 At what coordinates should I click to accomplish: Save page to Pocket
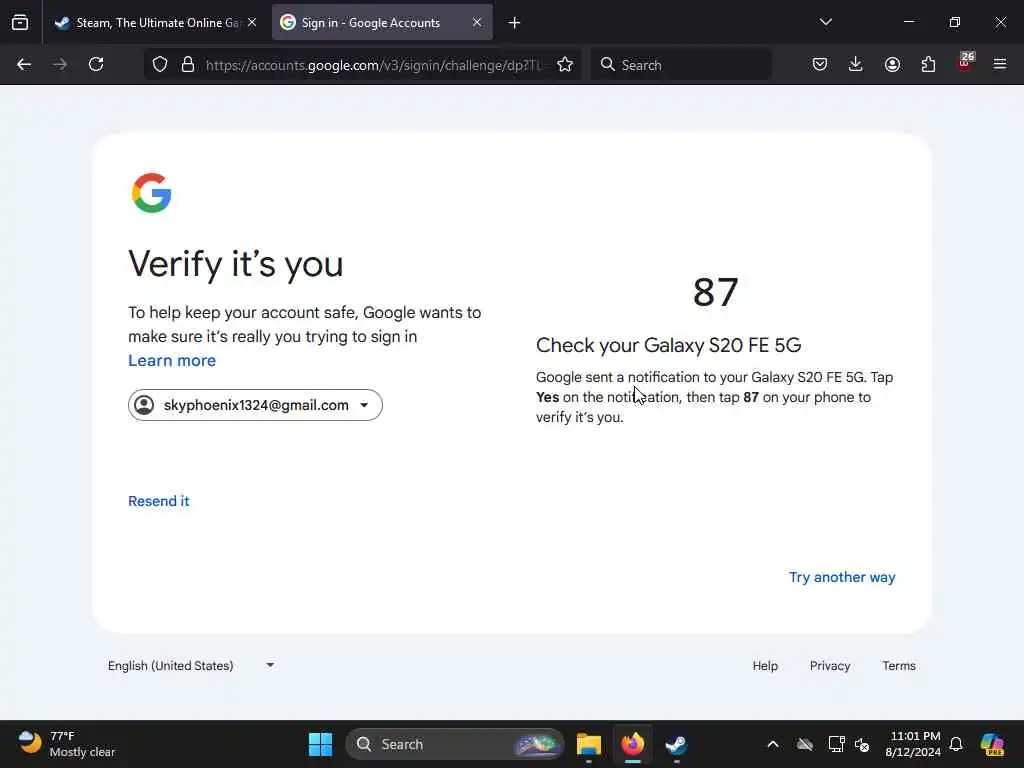click(x=820, y=64)
